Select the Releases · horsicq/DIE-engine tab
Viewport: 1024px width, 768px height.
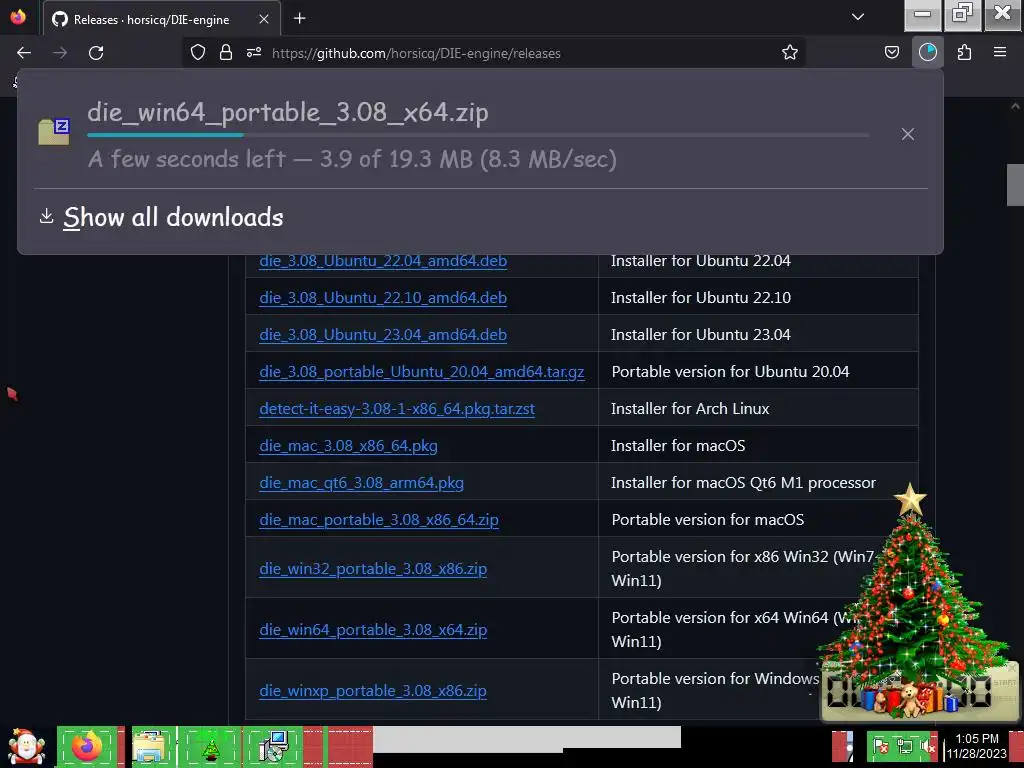[162, 19]
